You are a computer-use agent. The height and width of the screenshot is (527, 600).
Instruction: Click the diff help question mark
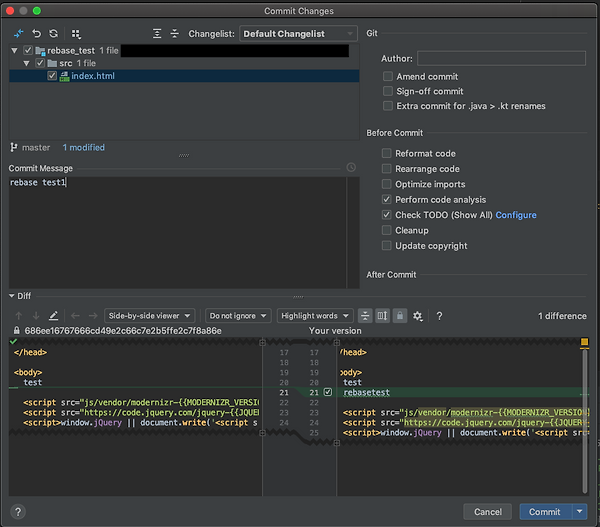(439, 316)
